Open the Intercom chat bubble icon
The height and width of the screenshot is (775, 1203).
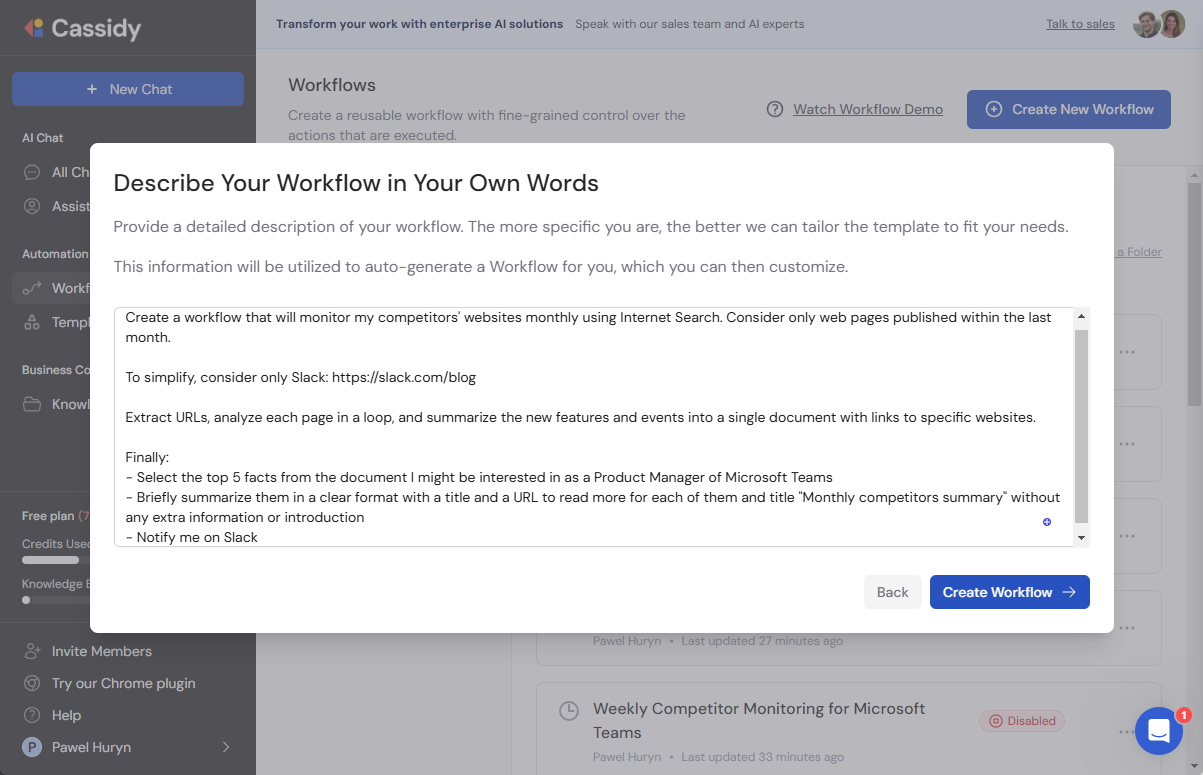click(1158, 730)
